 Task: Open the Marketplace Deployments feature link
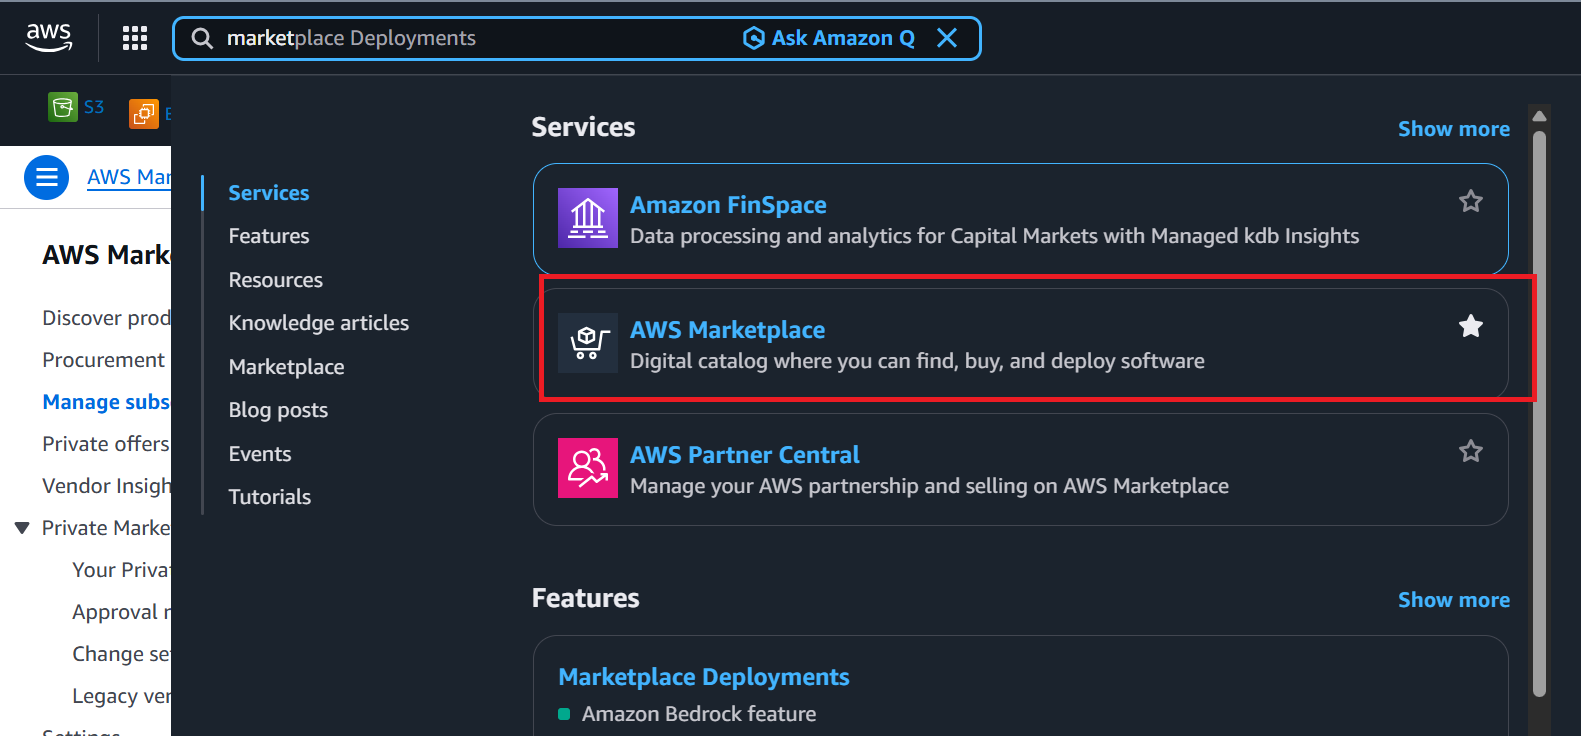(x=703, y=677)
